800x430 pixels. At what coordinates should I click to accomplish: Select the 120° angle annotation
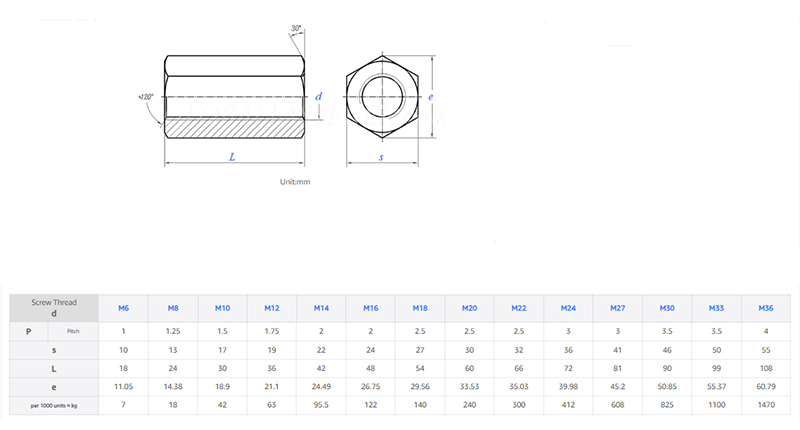146,97
